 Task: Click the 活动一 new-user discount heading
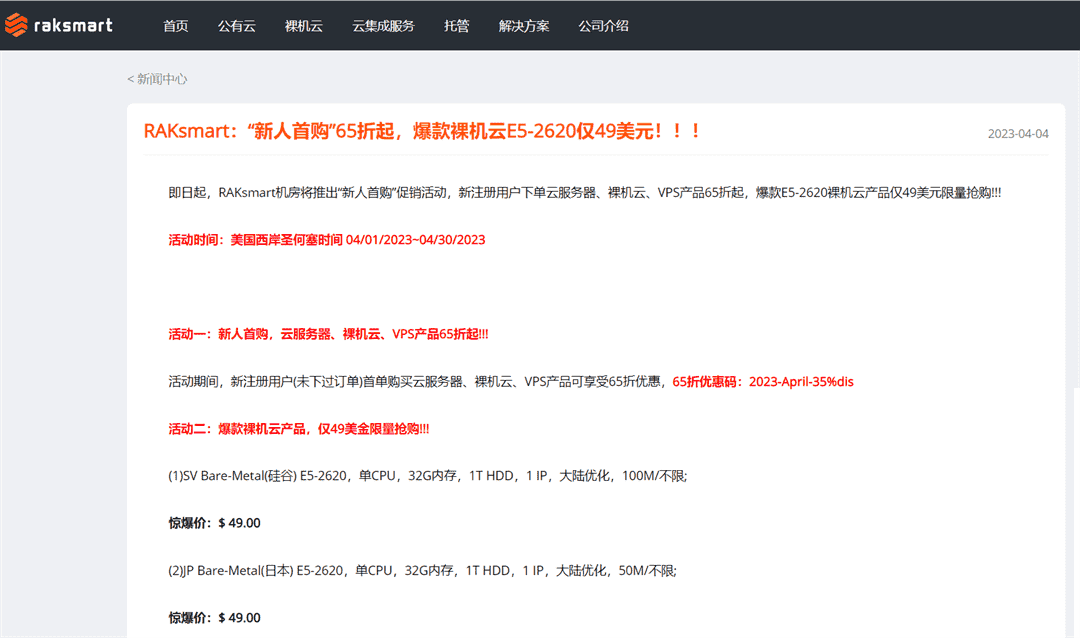click(328, 334)
